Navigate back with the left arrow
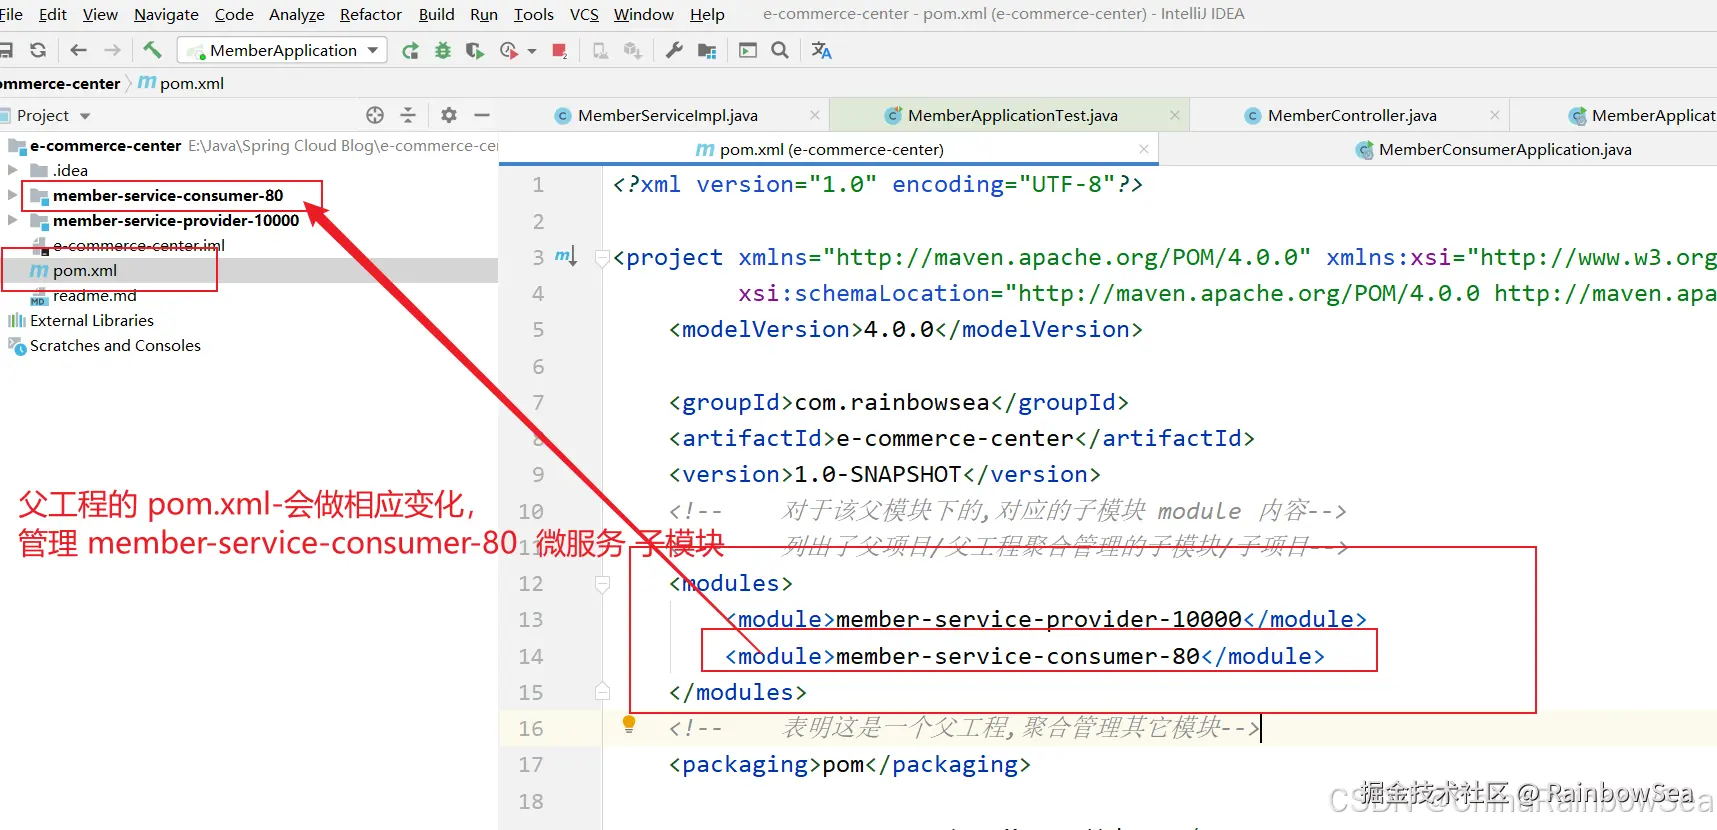The image size is (1717, 830). pos(79,50)
